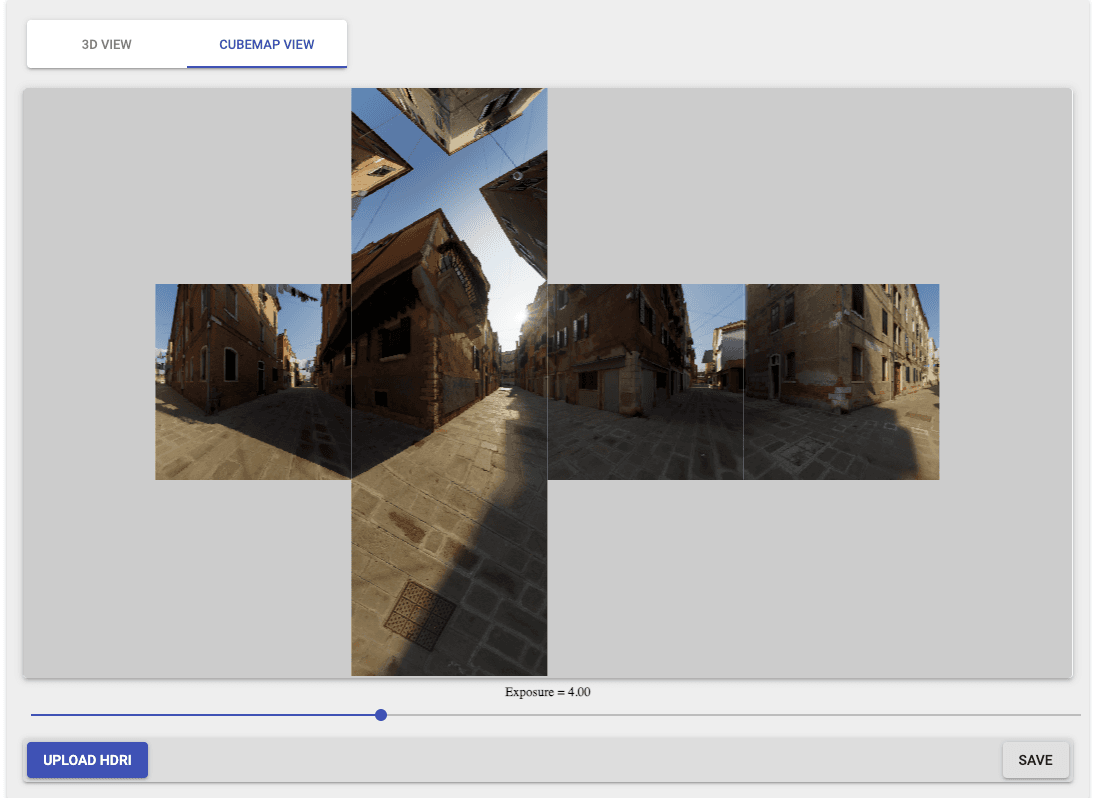
Task: Click the leftmost cubemap face of the alley
Action: (x=253, y=380)
